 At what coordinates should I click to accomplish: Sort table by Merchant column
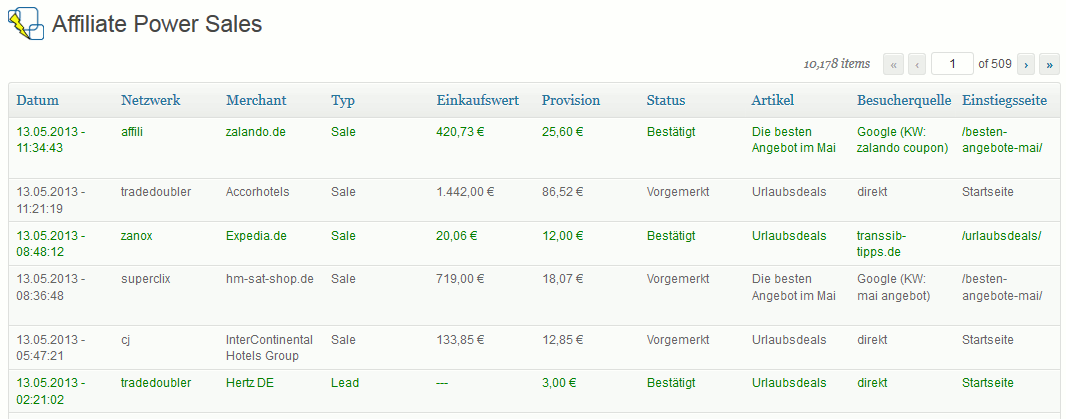[256, 100]
